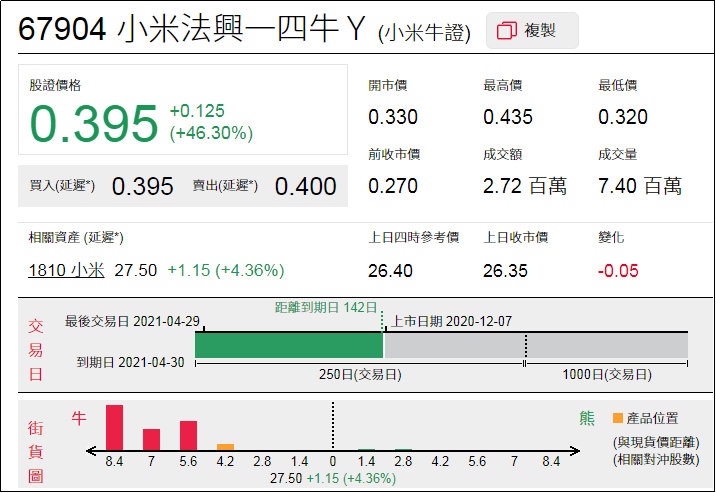
Task: Click the green days-to-expiry progress bar
Action: pyautogui.click(x=289, y=345)
